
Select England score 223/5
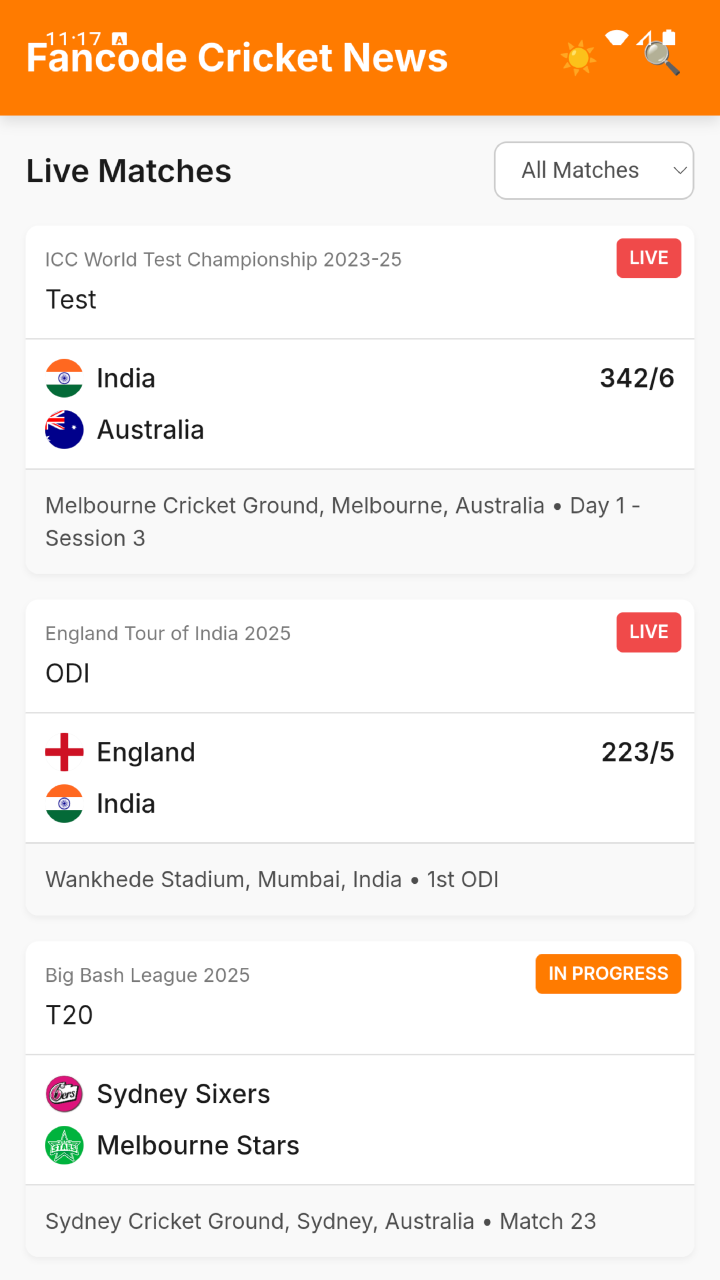click(638, 752)
